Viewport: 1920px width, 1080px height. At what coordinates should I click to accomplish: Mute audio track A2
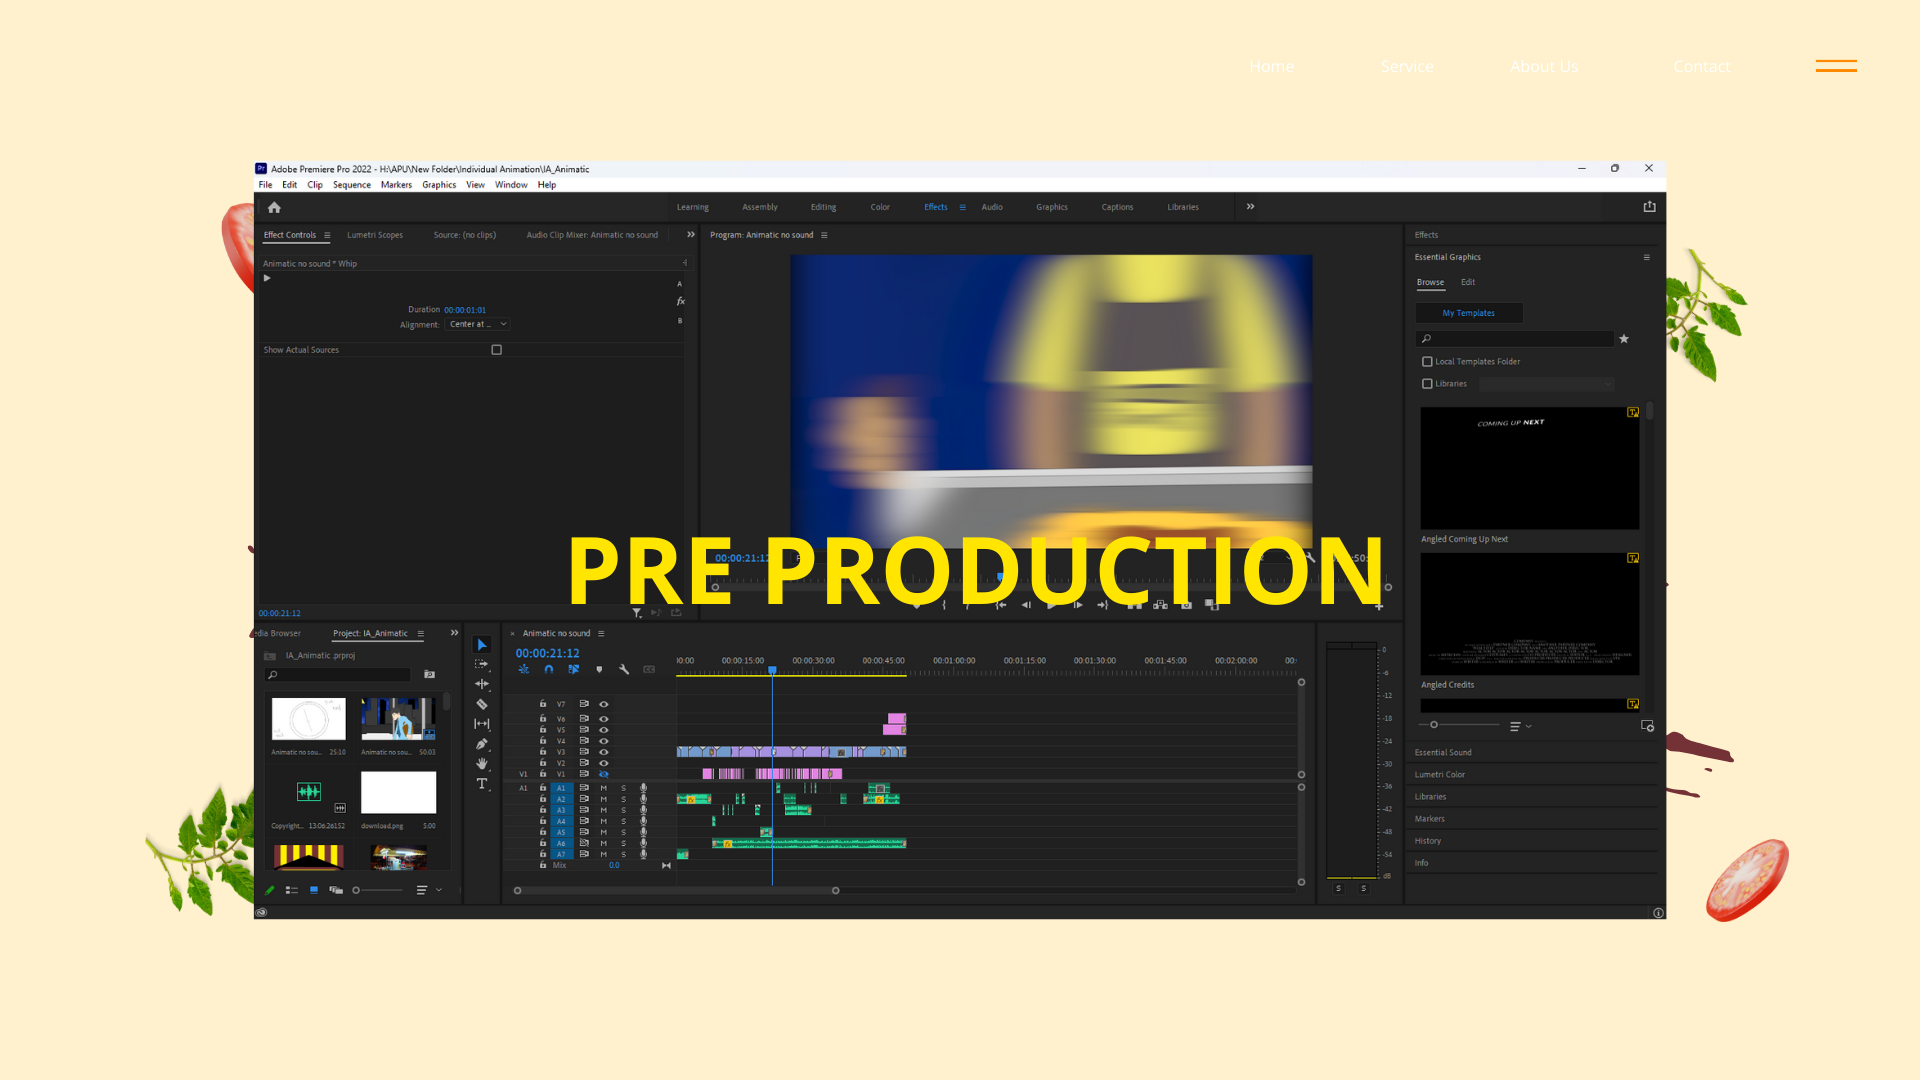pos(603,799)
